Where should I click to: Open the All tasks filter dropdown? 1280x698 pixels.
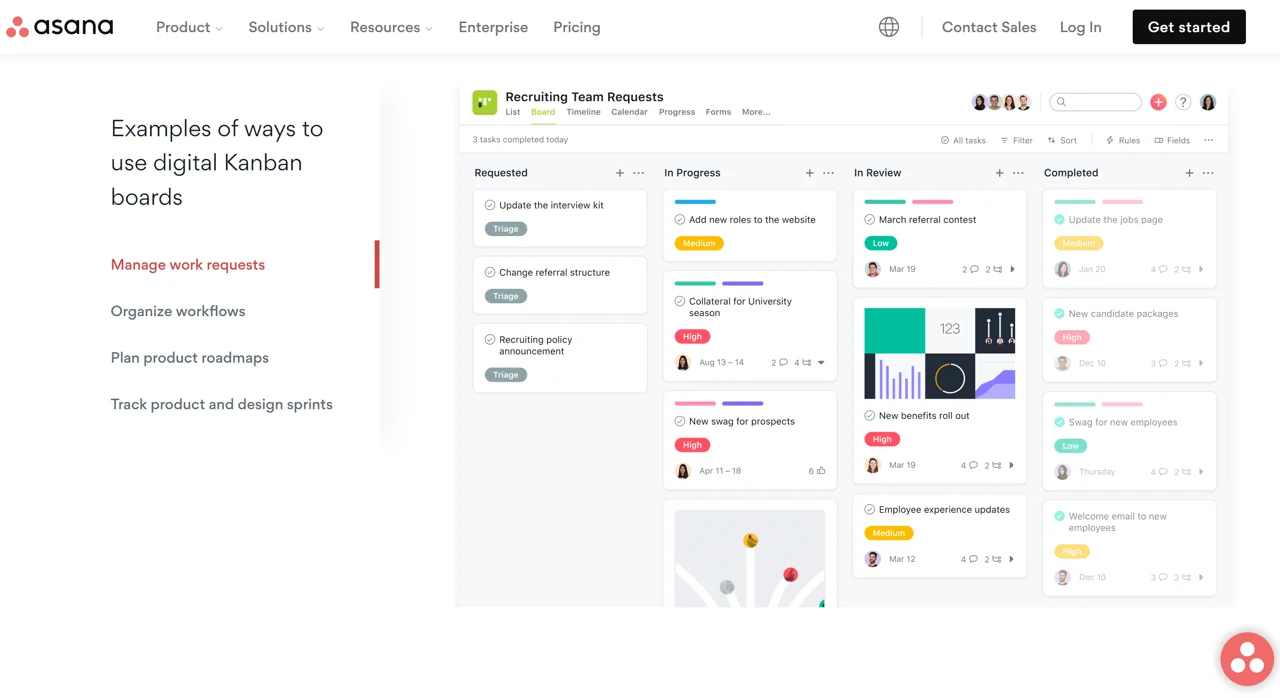point(963,140)
